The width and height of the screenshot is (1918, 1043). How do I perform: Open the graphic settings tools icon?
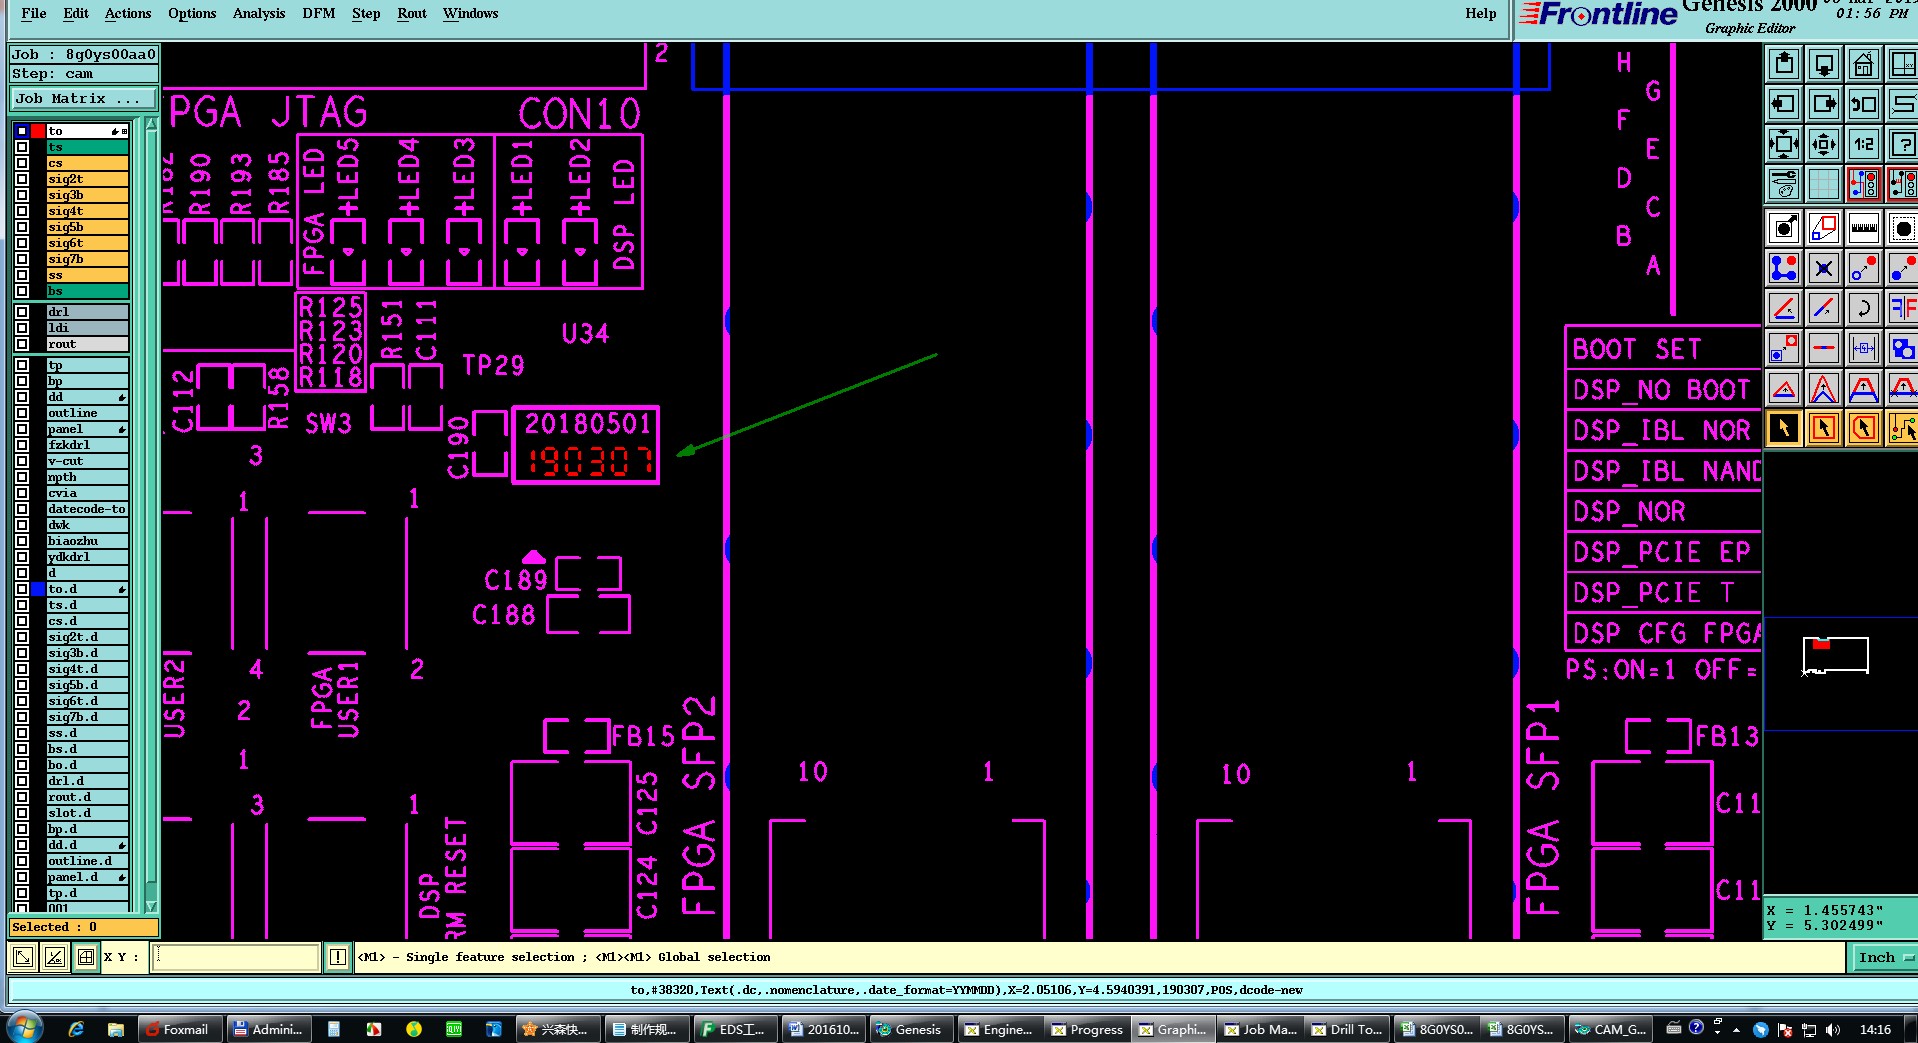click(x=1784, y=184)
